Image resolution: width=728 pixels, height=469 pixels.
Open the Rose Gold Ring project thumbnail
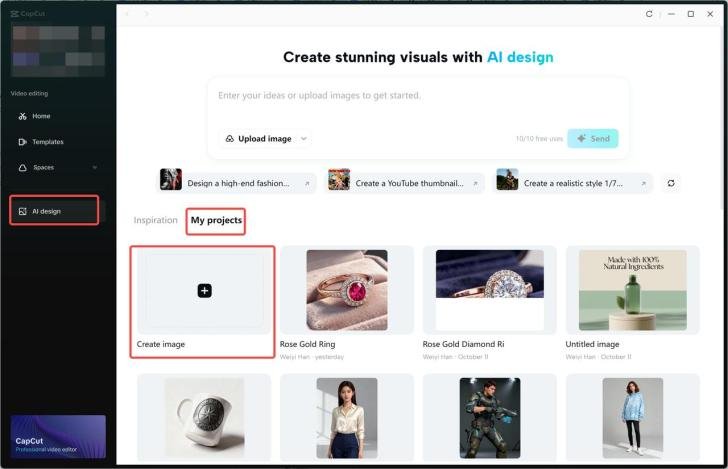(x=347, y=290)
